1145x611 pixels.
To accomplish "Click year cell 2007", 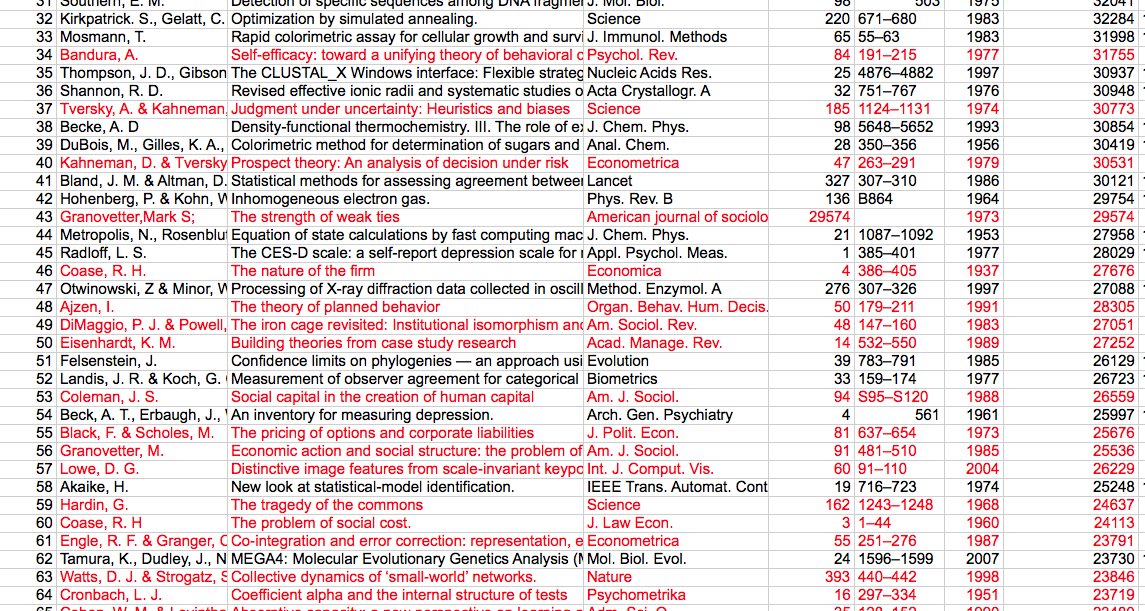I will (x=974, y=559).
